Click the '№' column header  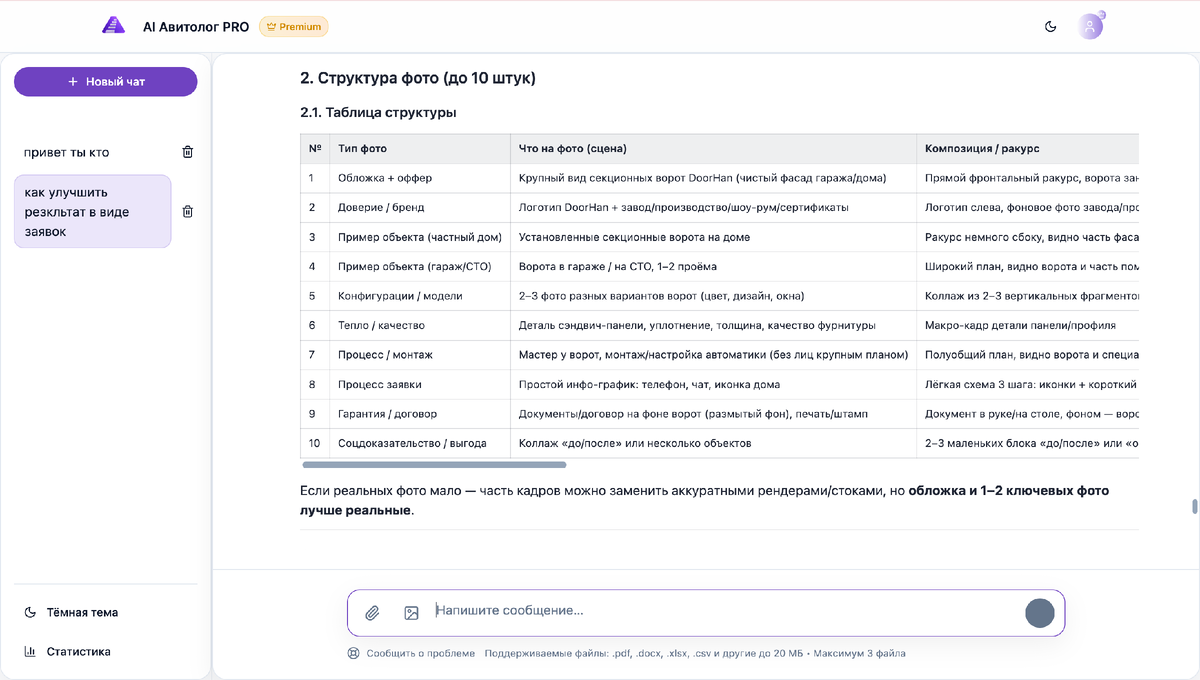[x=315, y=149]
